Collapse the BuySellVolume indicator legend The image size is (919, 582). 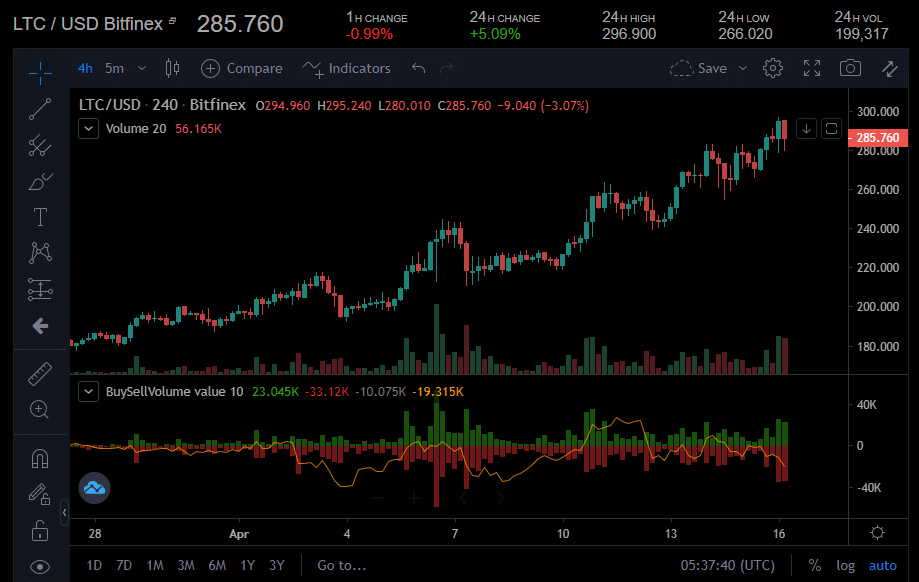tap(89, 392)
